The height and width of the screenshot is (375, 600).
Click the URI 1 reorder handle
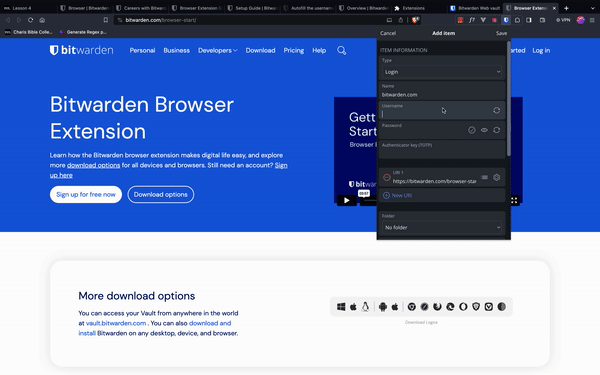click(x=484, y=177)
